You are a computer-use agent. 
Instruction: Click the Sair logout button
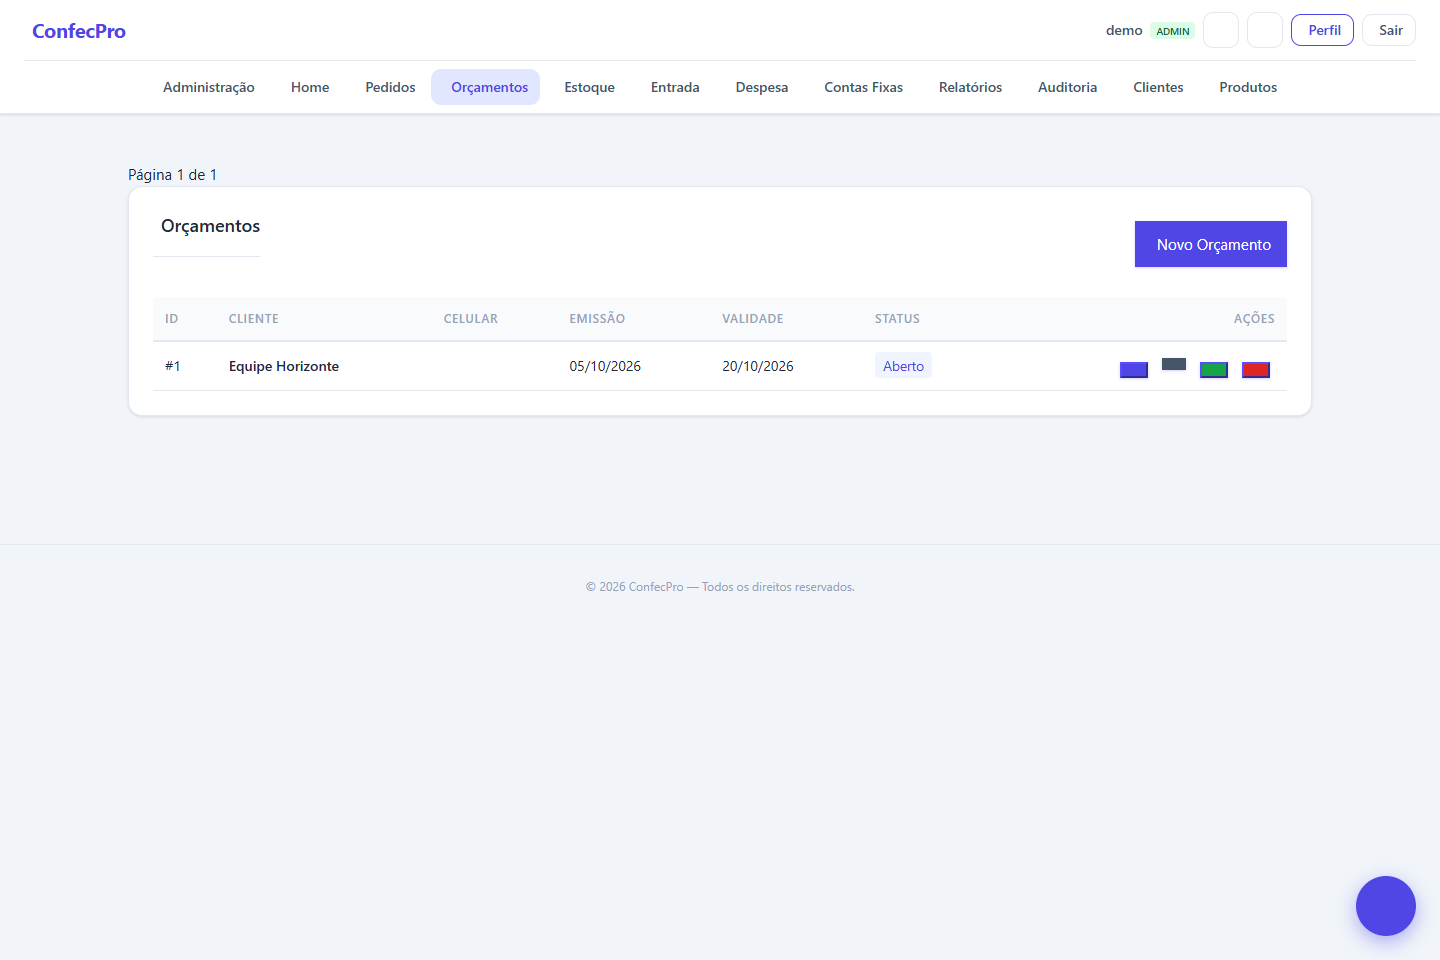click(1389, 30)
